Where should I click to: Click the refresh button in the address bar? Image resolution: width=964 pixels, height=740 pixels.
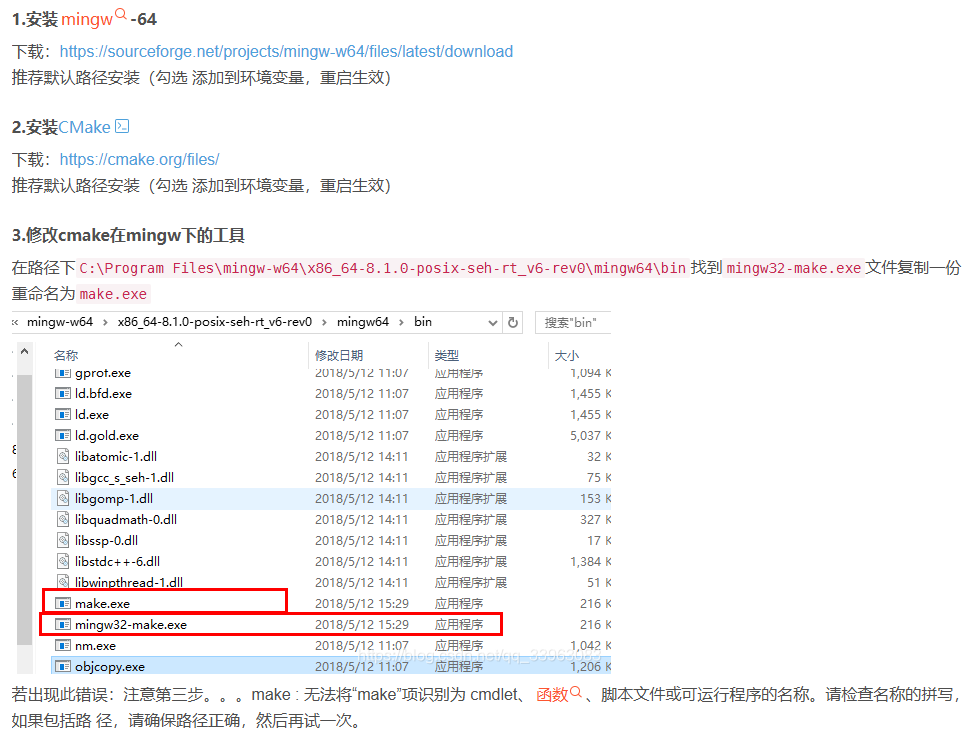513,323
